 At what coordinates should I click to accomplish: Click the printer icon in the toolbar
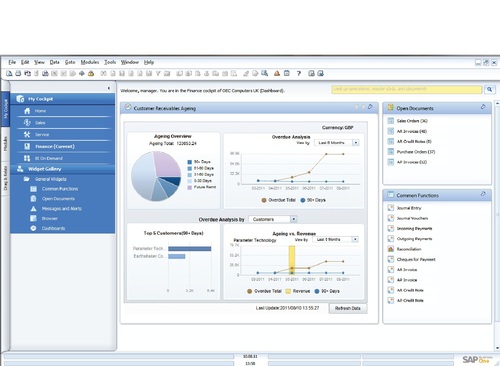point(18,73)
